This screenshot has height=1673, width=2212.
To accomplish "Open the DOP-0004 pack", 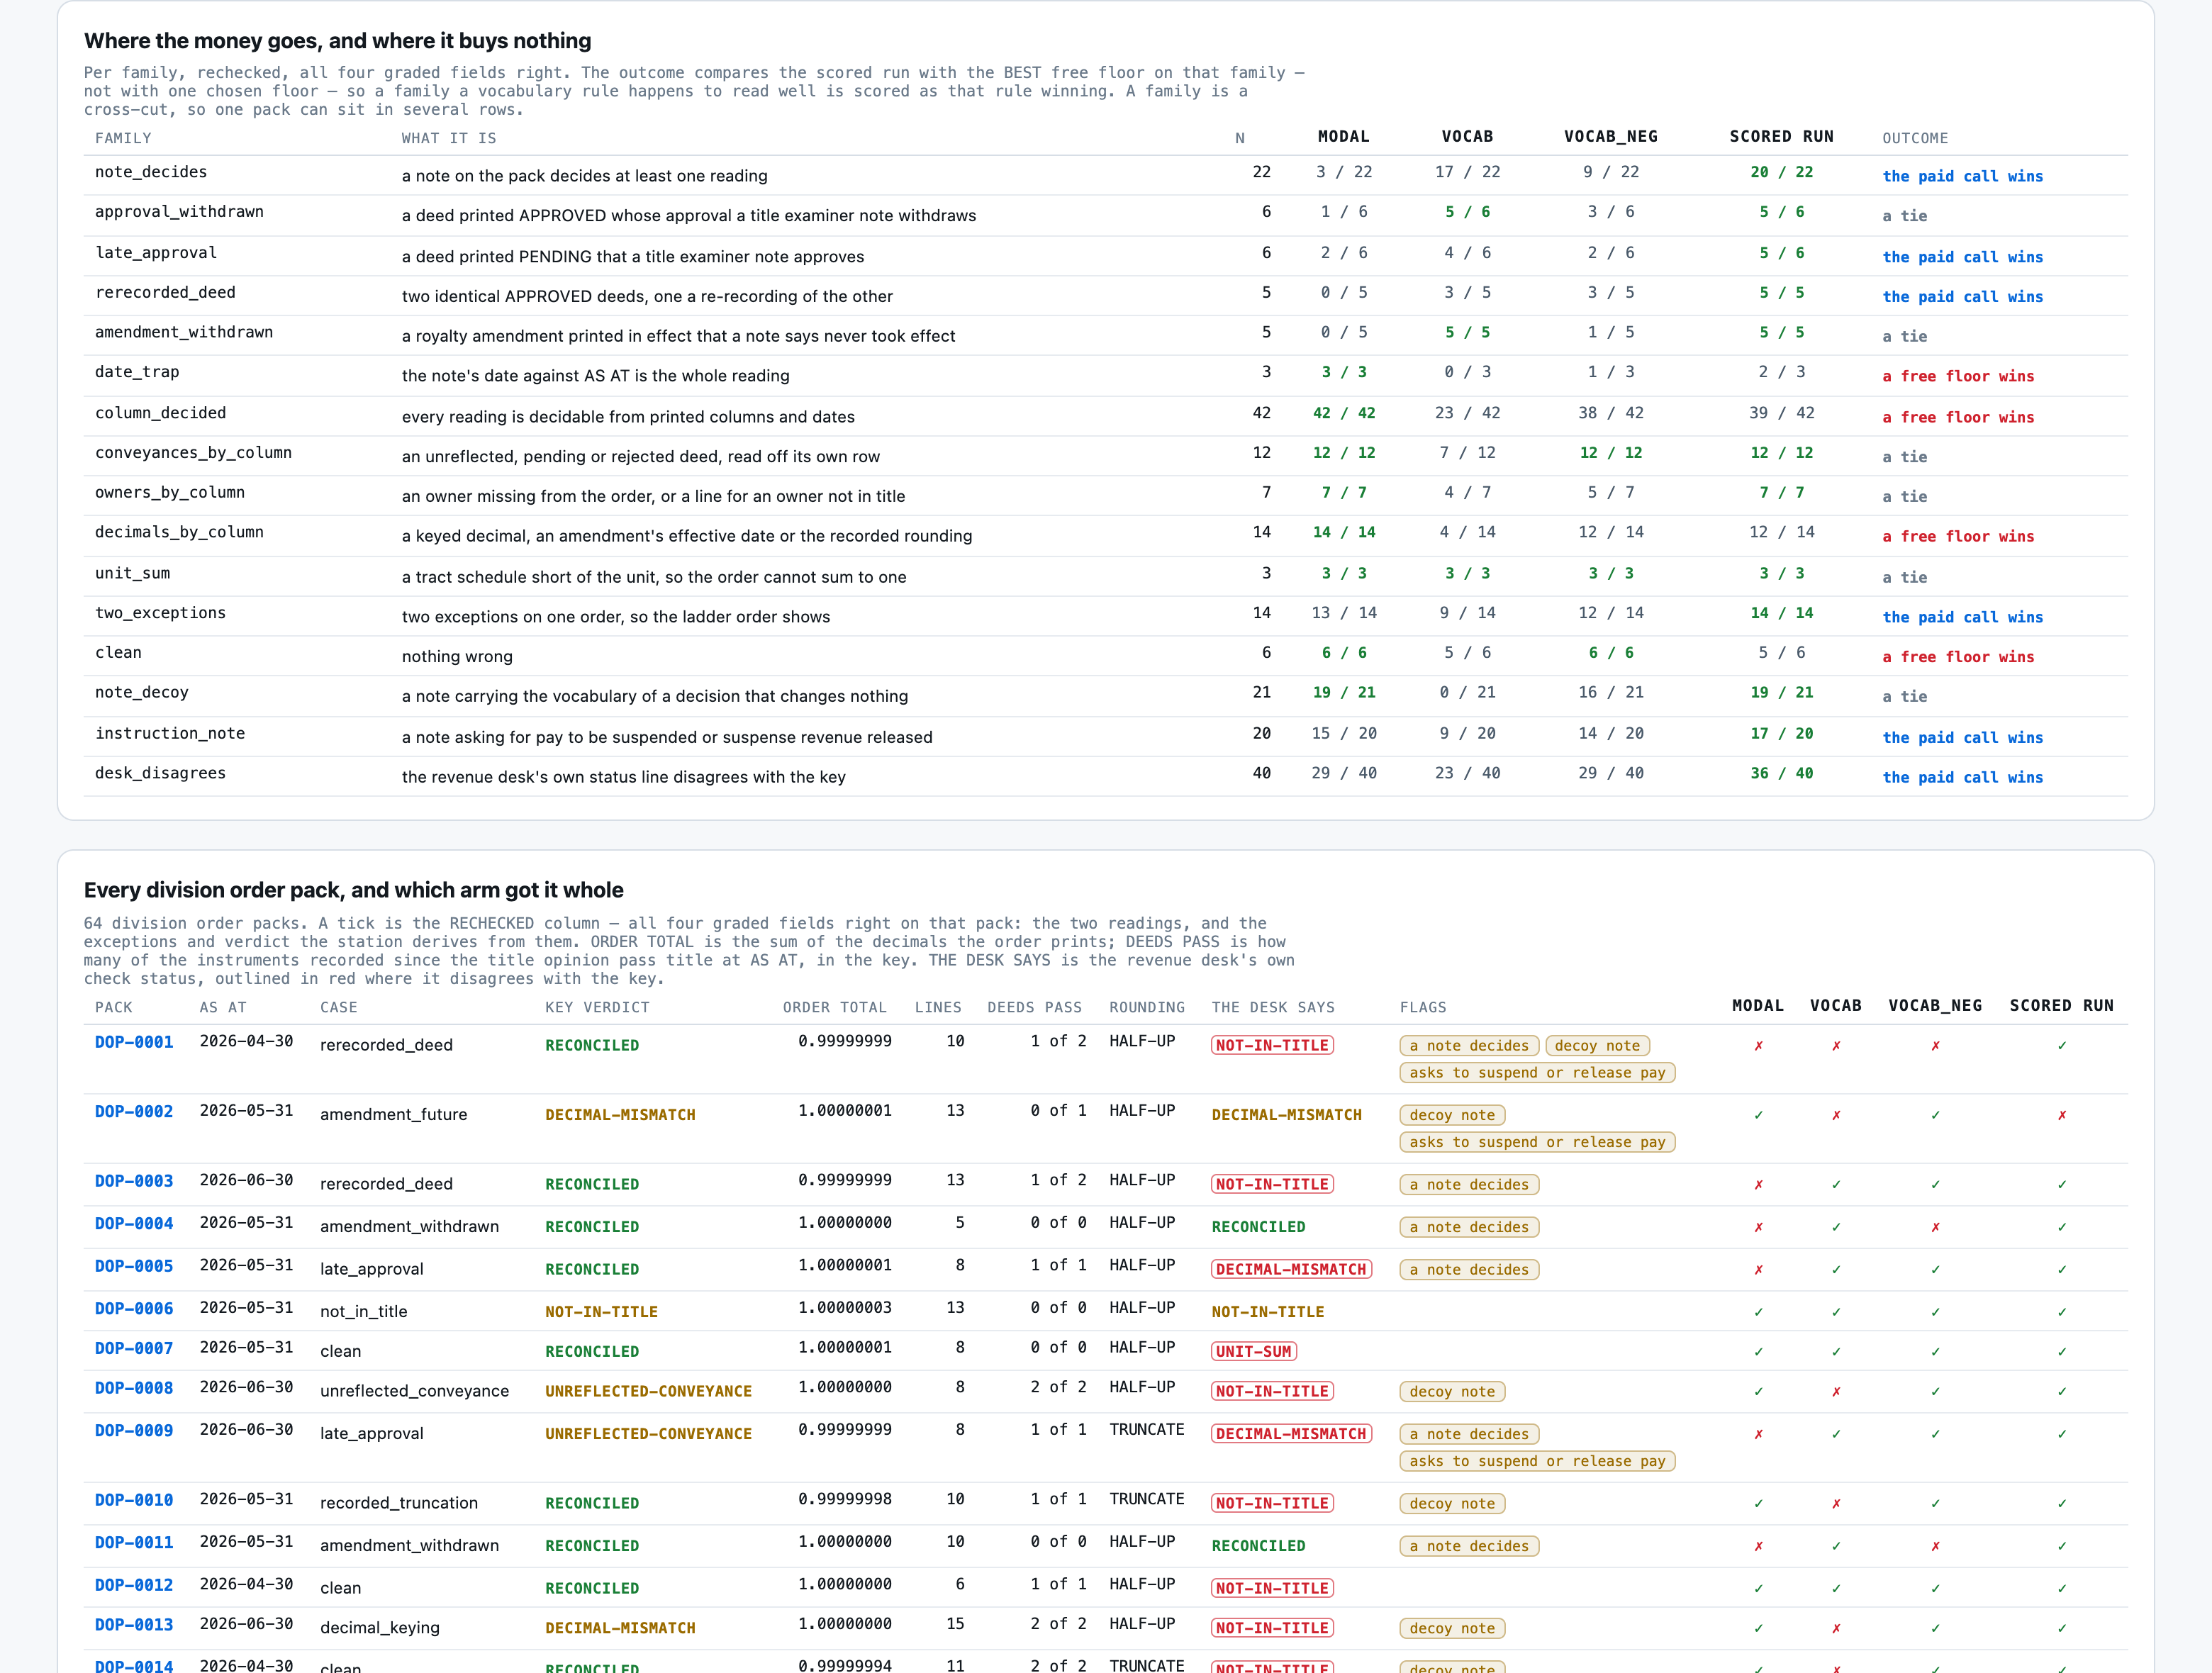I will [x=134, y=1223].
